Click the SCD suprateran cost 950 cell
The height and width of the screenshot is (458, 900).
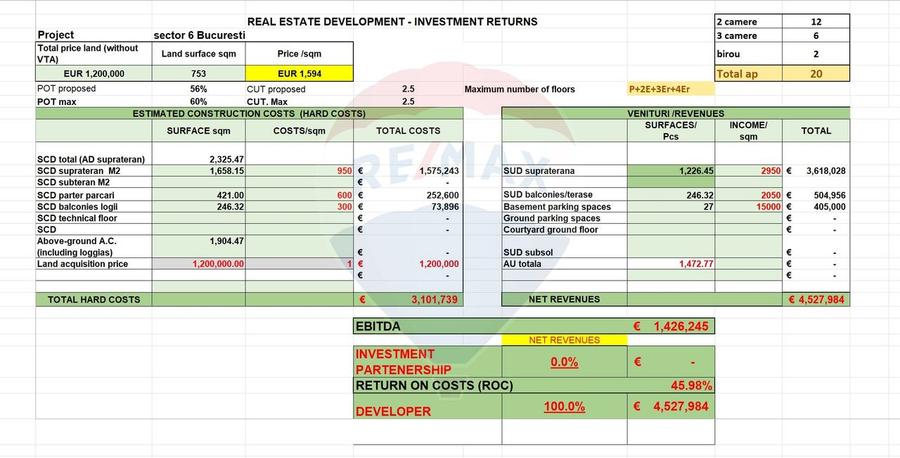[299, 171]
